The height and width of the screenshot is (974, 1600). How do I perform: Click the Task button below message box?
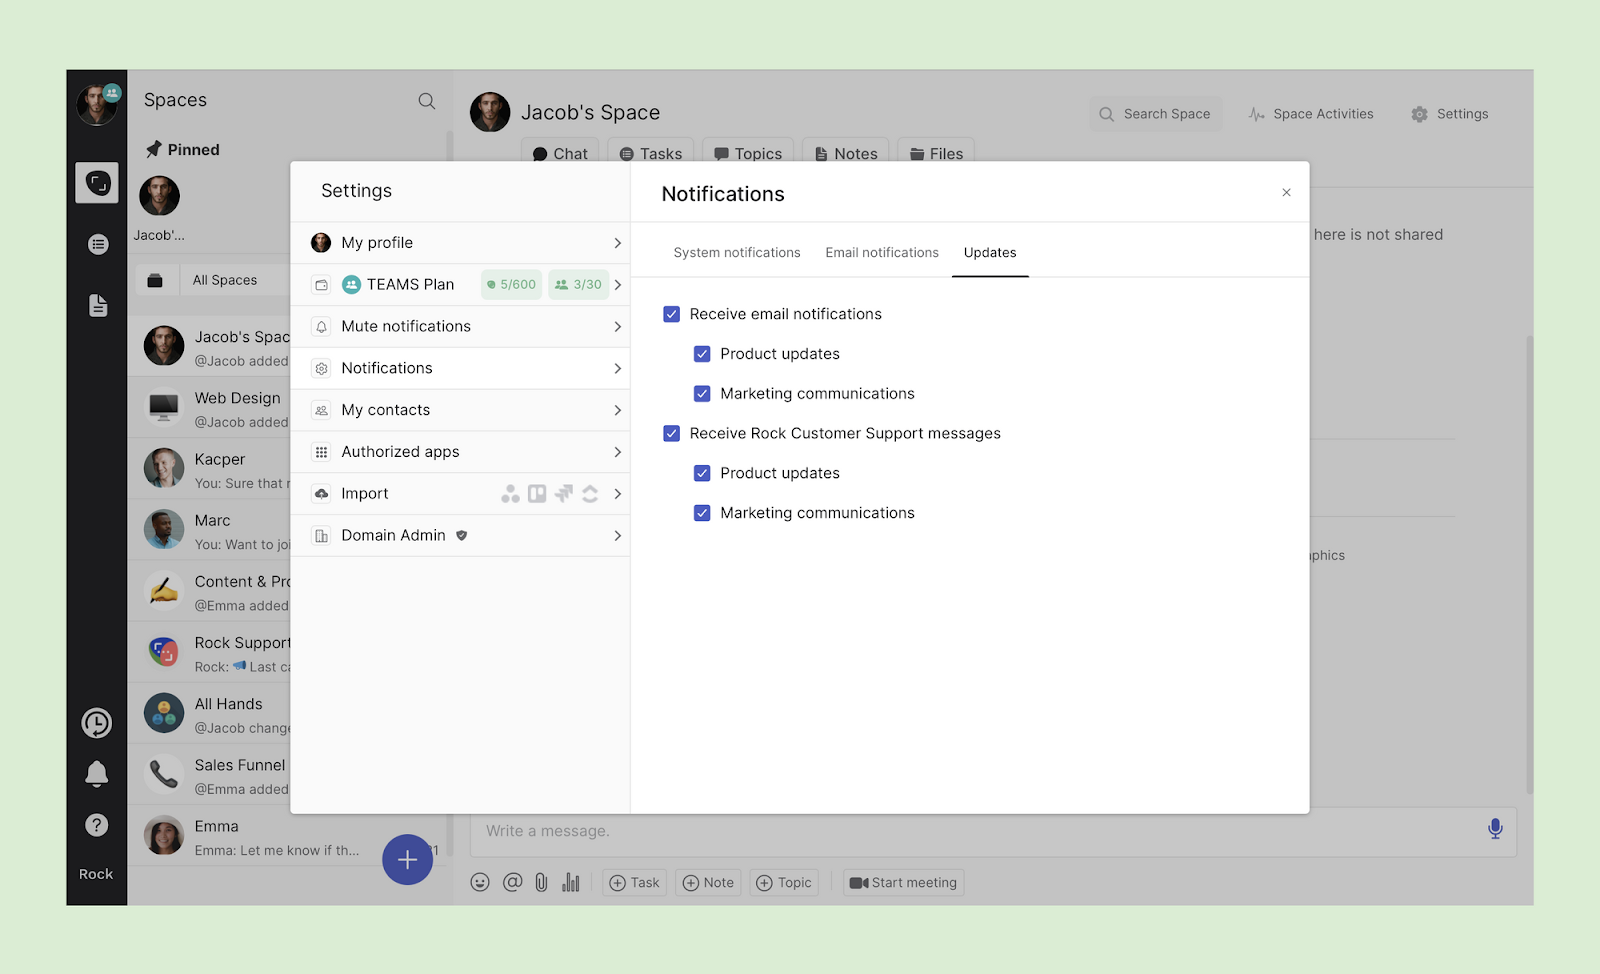click(x=635, y=883)
